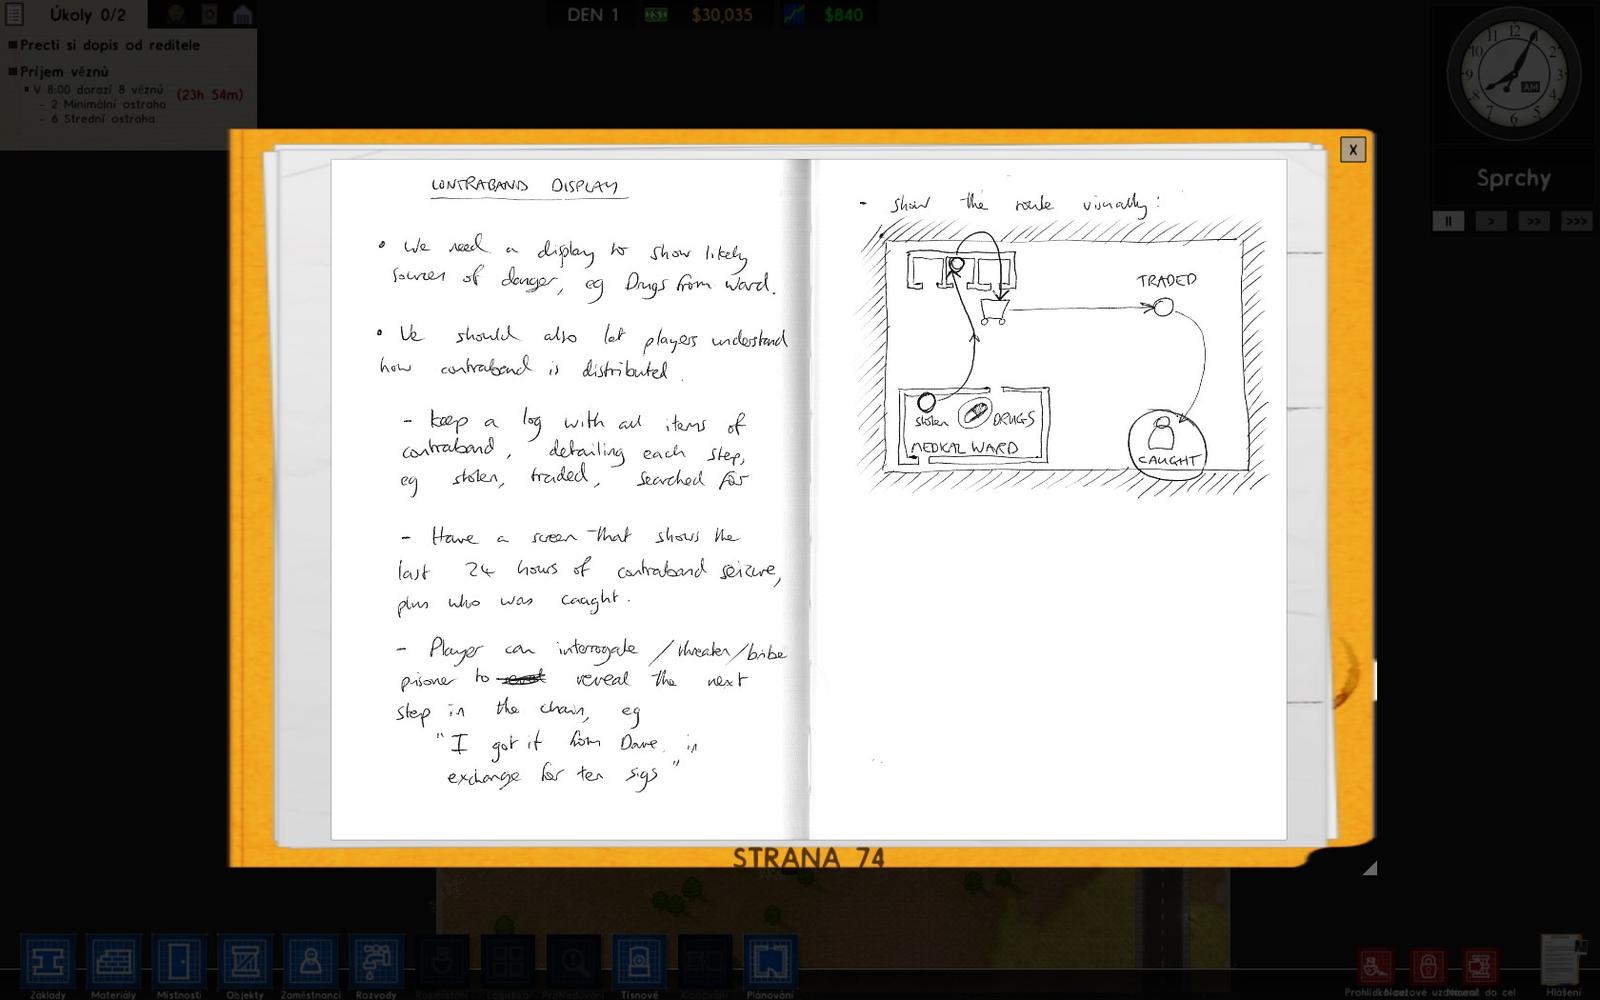Screen dimensions: 1600x1000
Task: Expand the Precti si dopis od reditele task
Action: click(109, 45)
